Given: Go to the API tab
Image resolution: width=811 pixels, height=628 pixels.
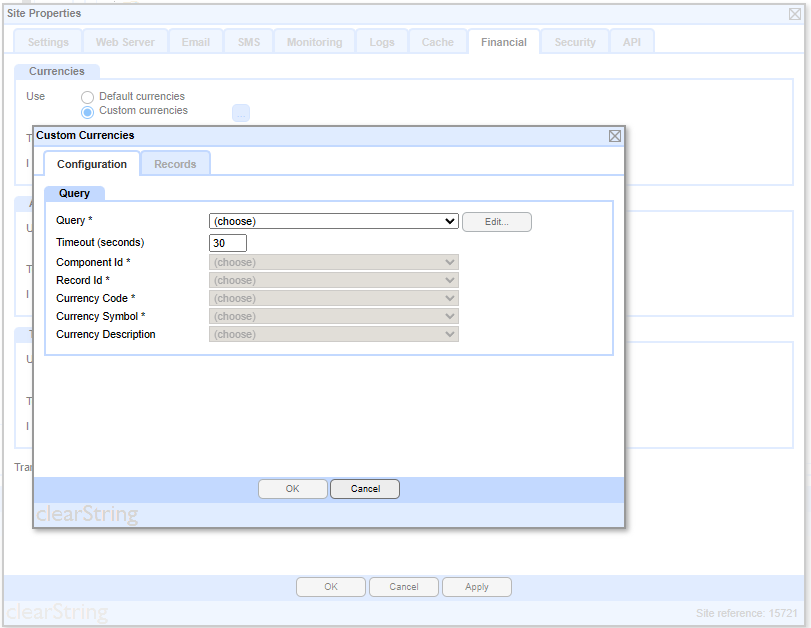Looking at the screenshot, I should point(632,42).
